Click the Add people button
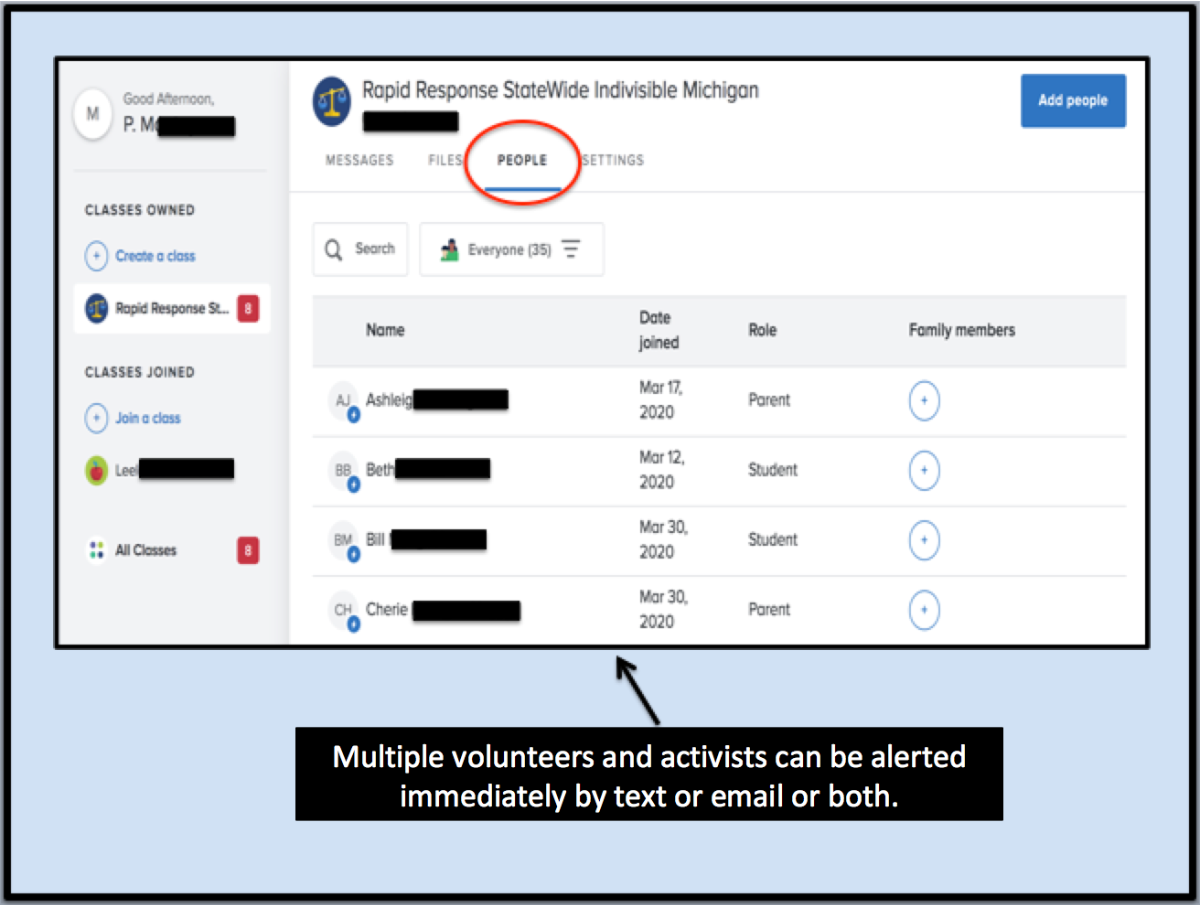The width and height of the screenshot is (1200, 905). coord(1073,101)
